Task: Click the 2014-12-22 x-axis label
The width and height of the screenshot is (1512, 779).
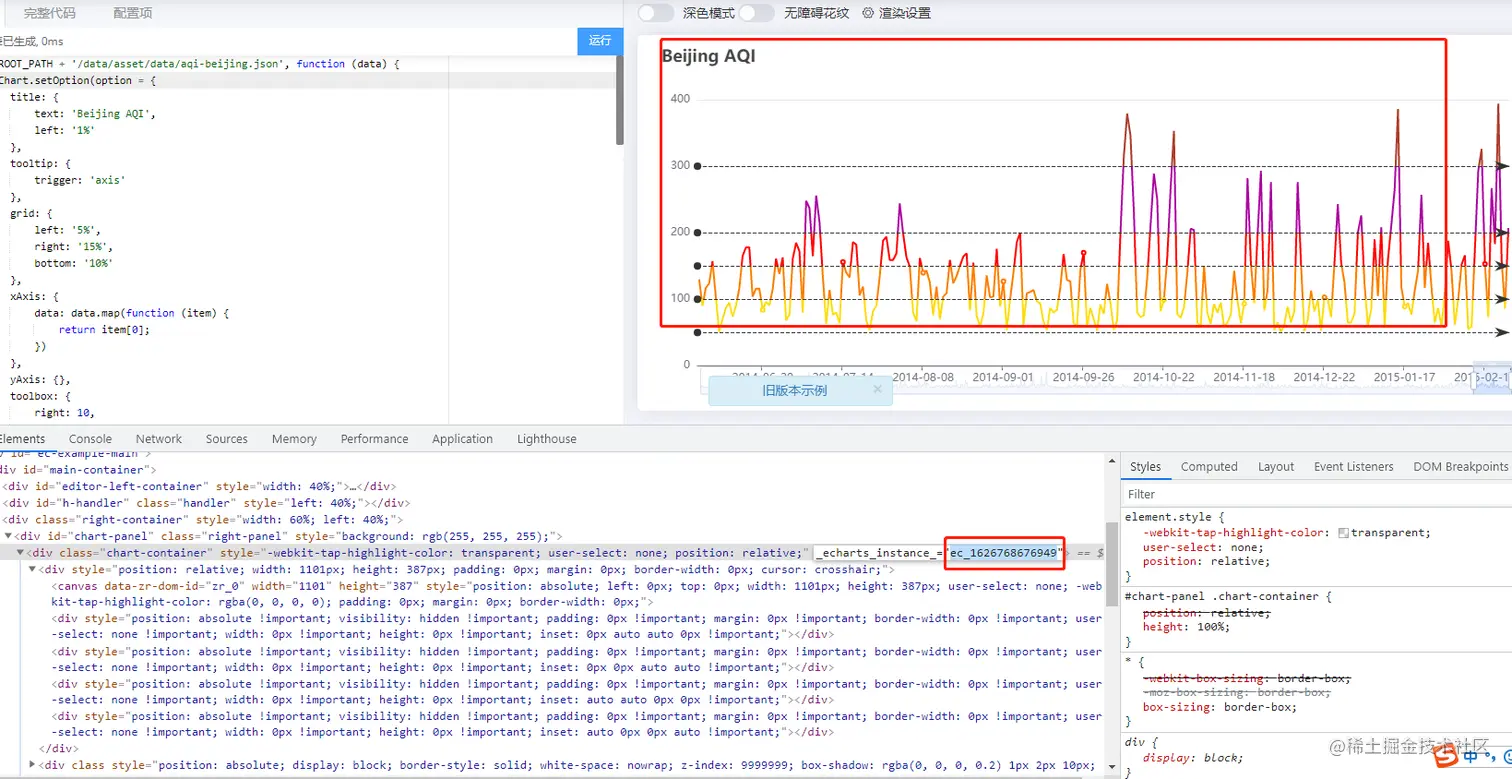Action: (1324, 377)
